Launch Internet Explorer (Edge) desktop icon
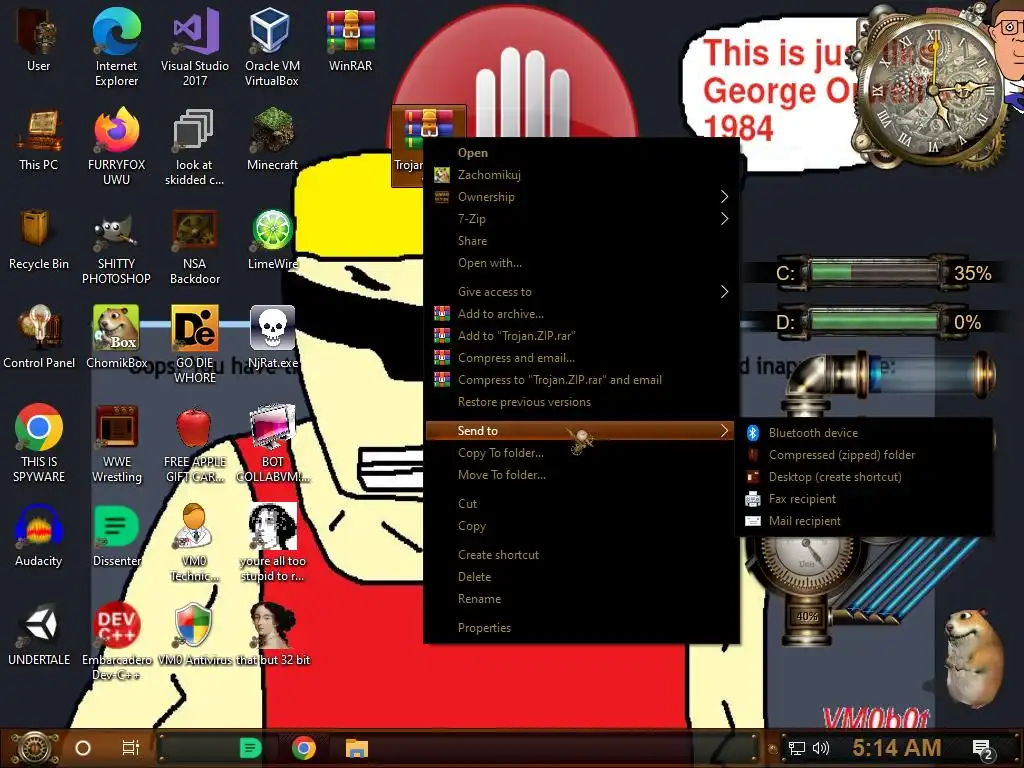 [x=116, y=47]
